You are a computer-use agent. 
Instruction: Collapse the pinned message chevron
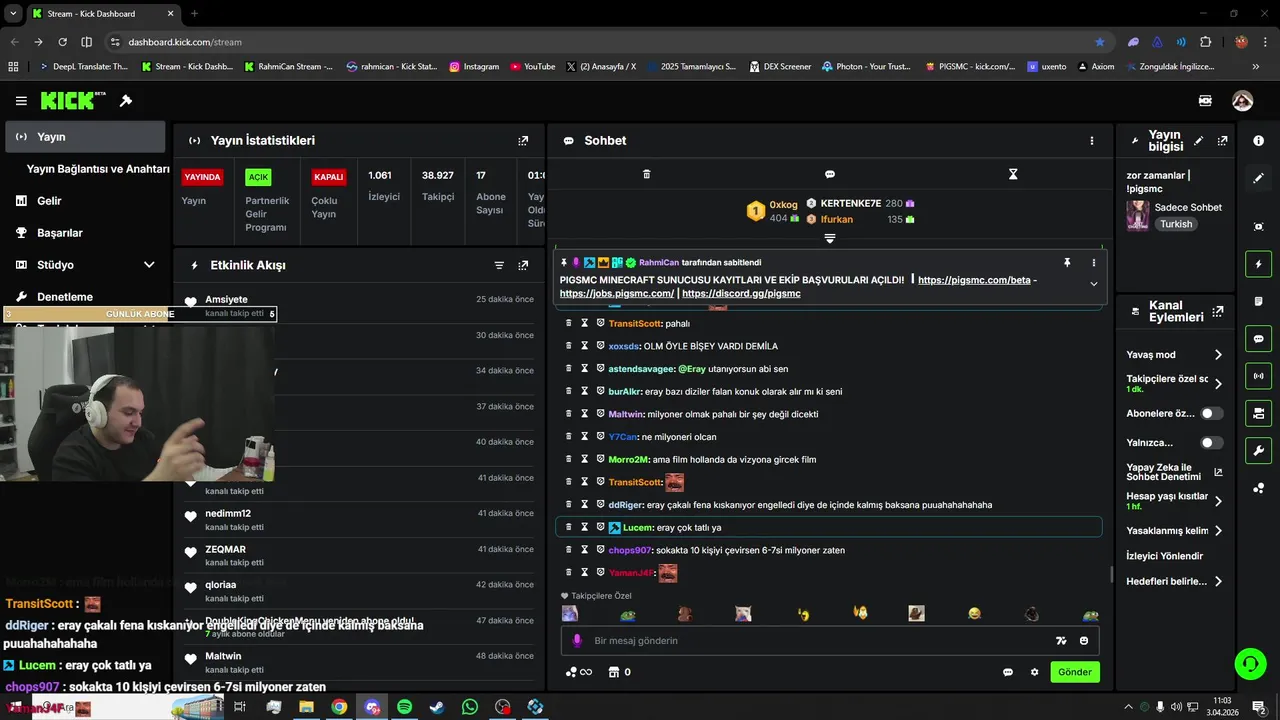tap(1093, 284)
